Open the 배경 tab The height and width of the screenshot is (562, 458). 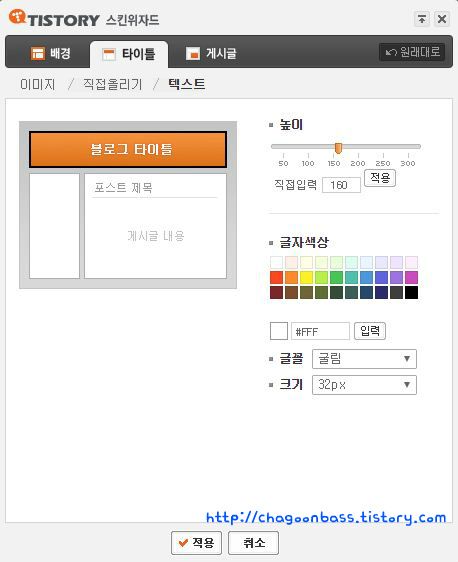click(x=51, y=54)
